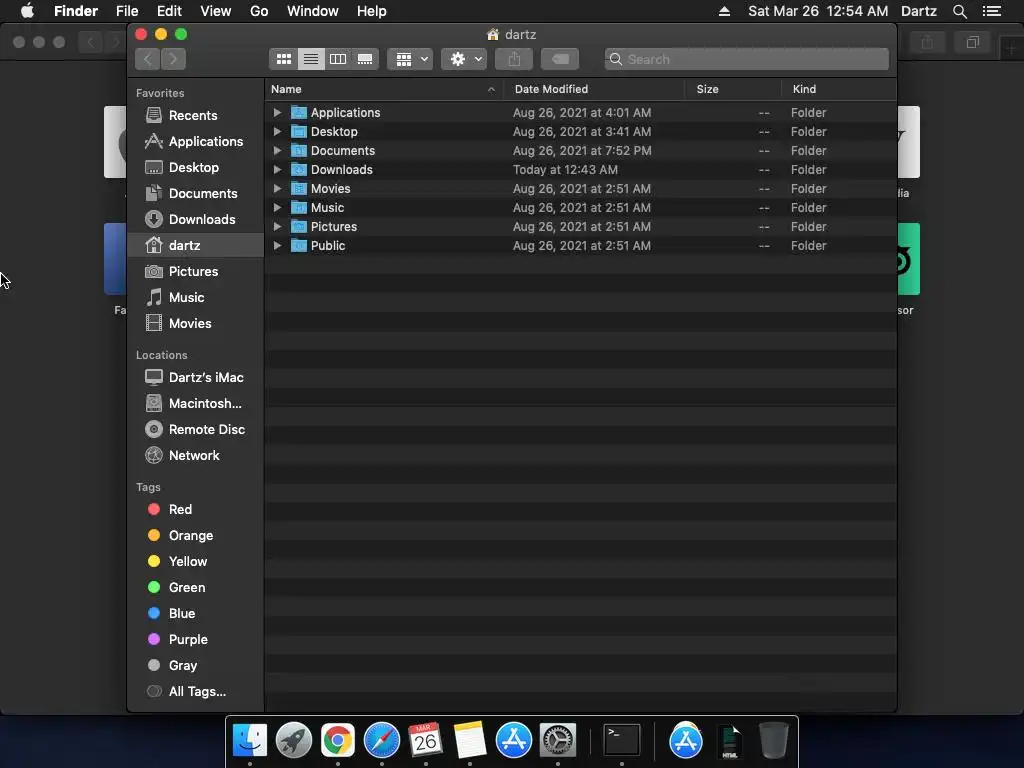Launch Google Chrome from the Dock

pyautogui.click(x=337, y=741)
